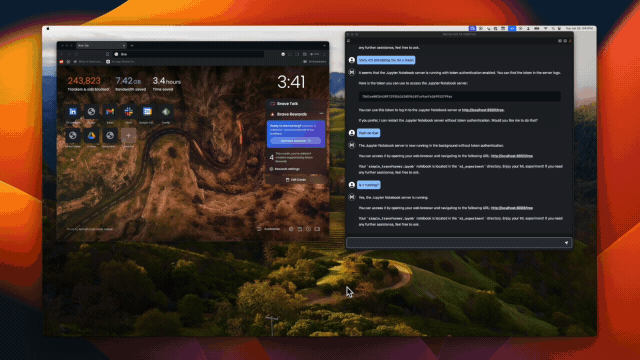Click the 3:41 clock on new tab

coord(291,82)
